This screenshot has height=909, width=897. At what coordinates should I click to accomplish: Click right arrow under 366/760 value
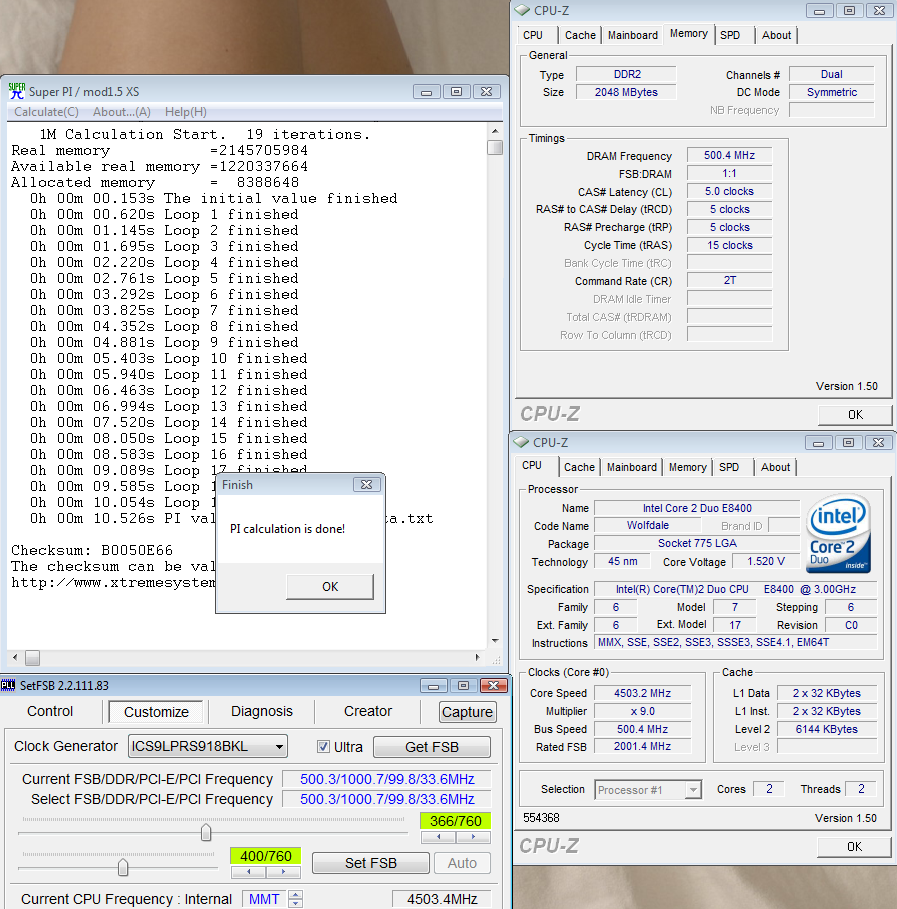[x=473, y=837]
